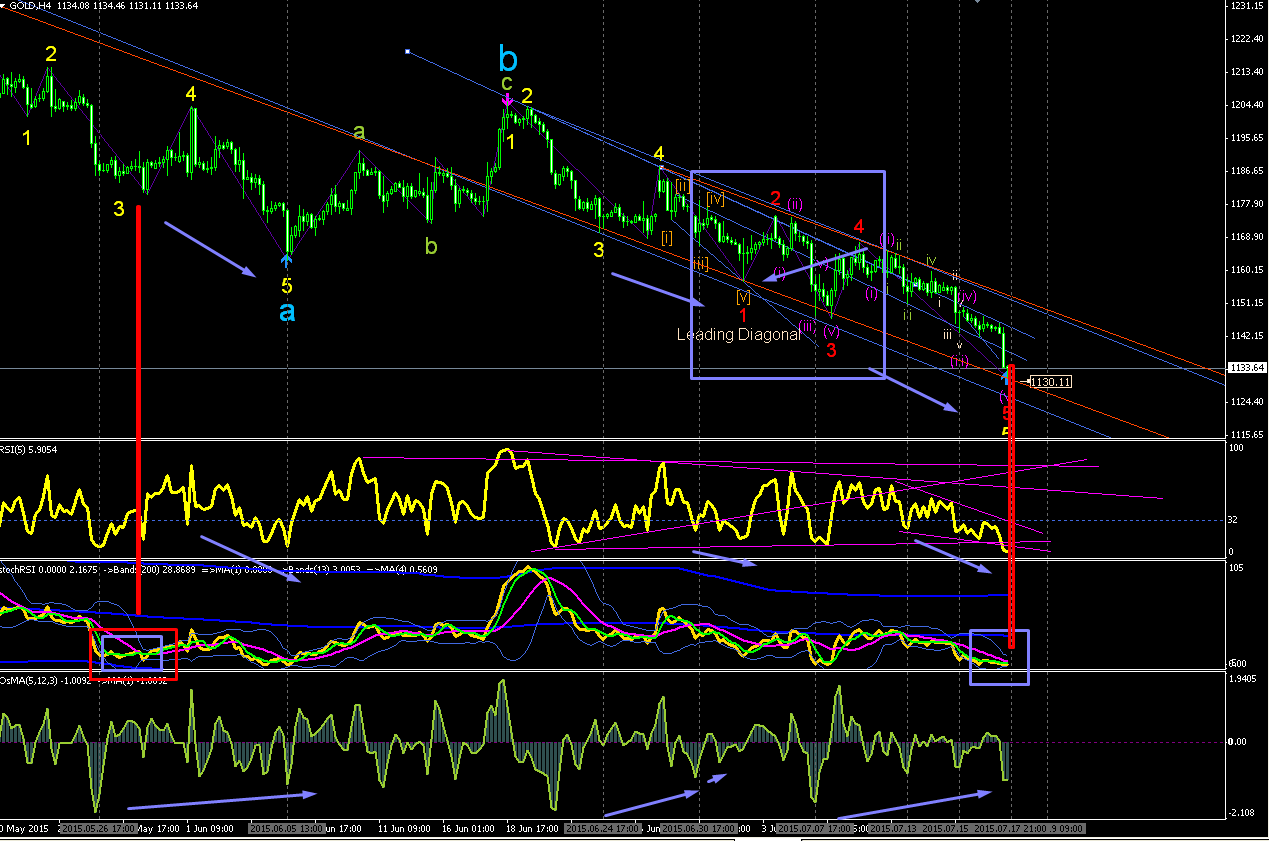Click the 1151.15 price axis value
Image resolution: width=1269 pixels, height=841 pixels.
(1246, 303)
